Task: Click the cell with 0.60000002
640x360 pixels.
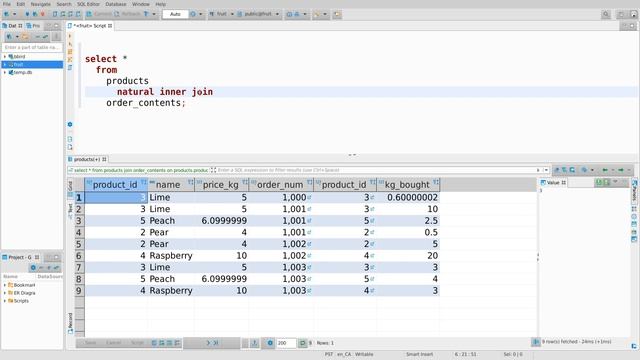Action: [408, 198]
